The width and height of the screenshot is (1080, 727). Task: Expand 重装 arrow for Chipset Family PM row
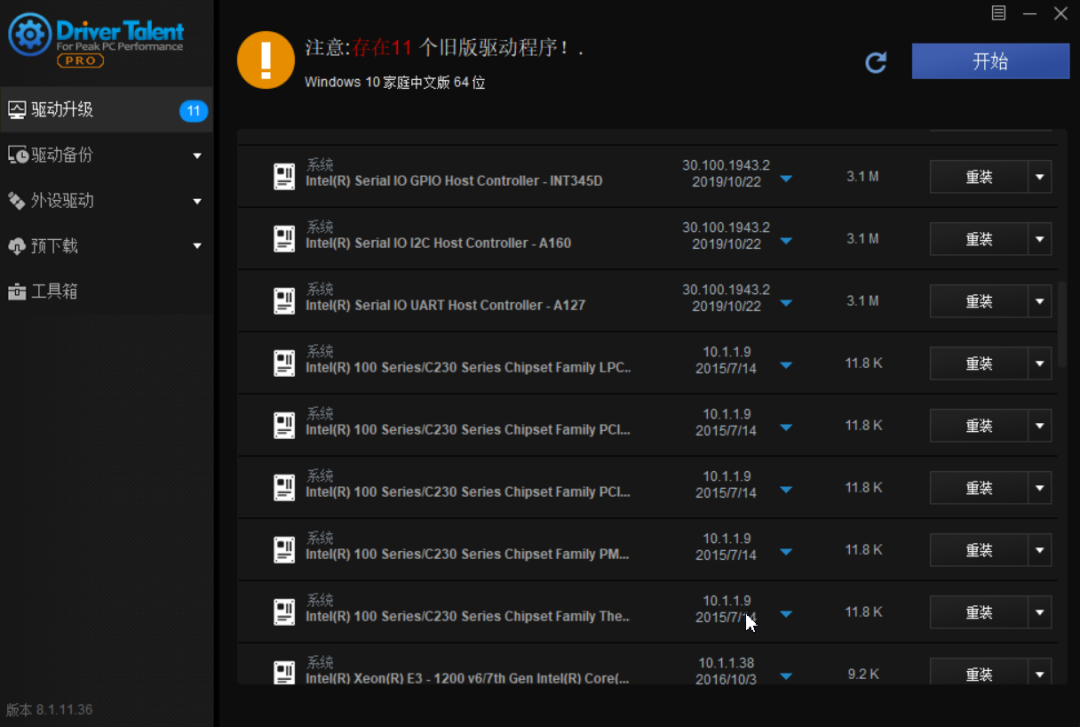[1039, 550]
